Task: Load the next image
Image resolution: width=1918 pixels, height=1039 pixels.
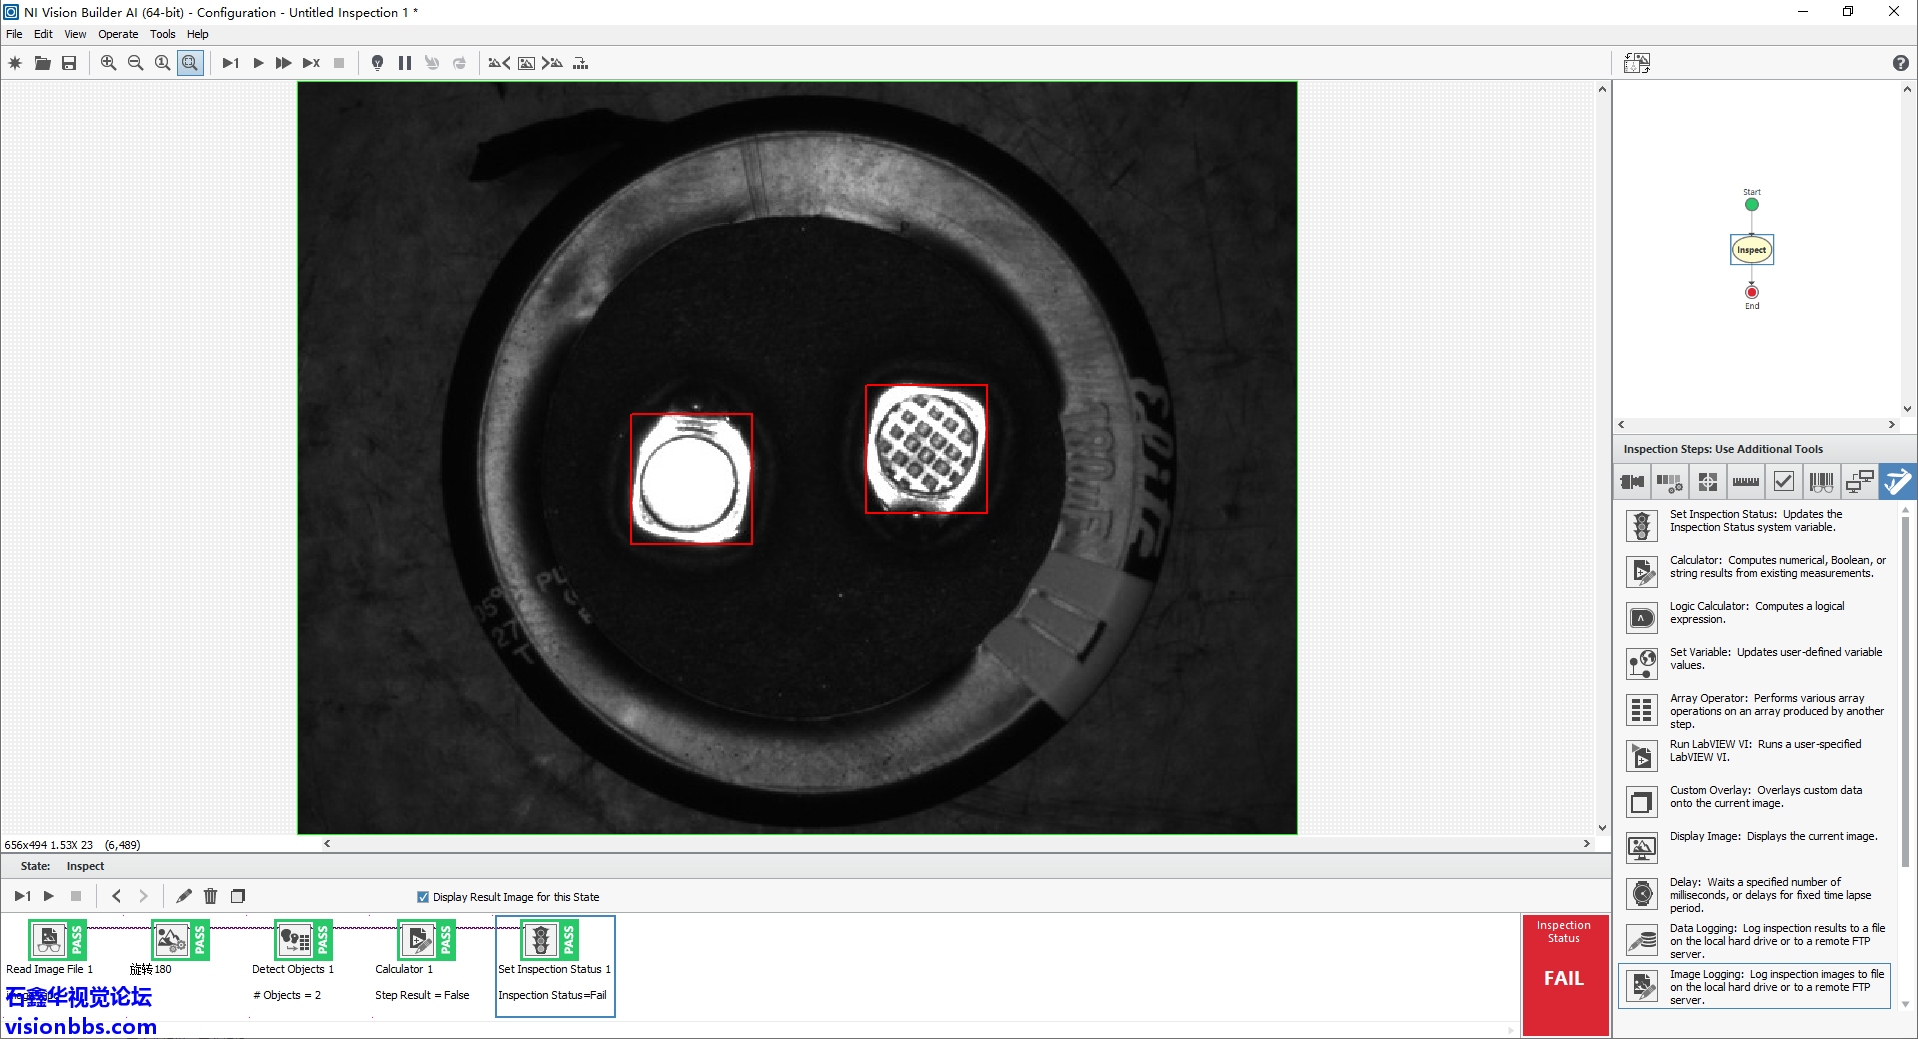Action: pos(552,63)
